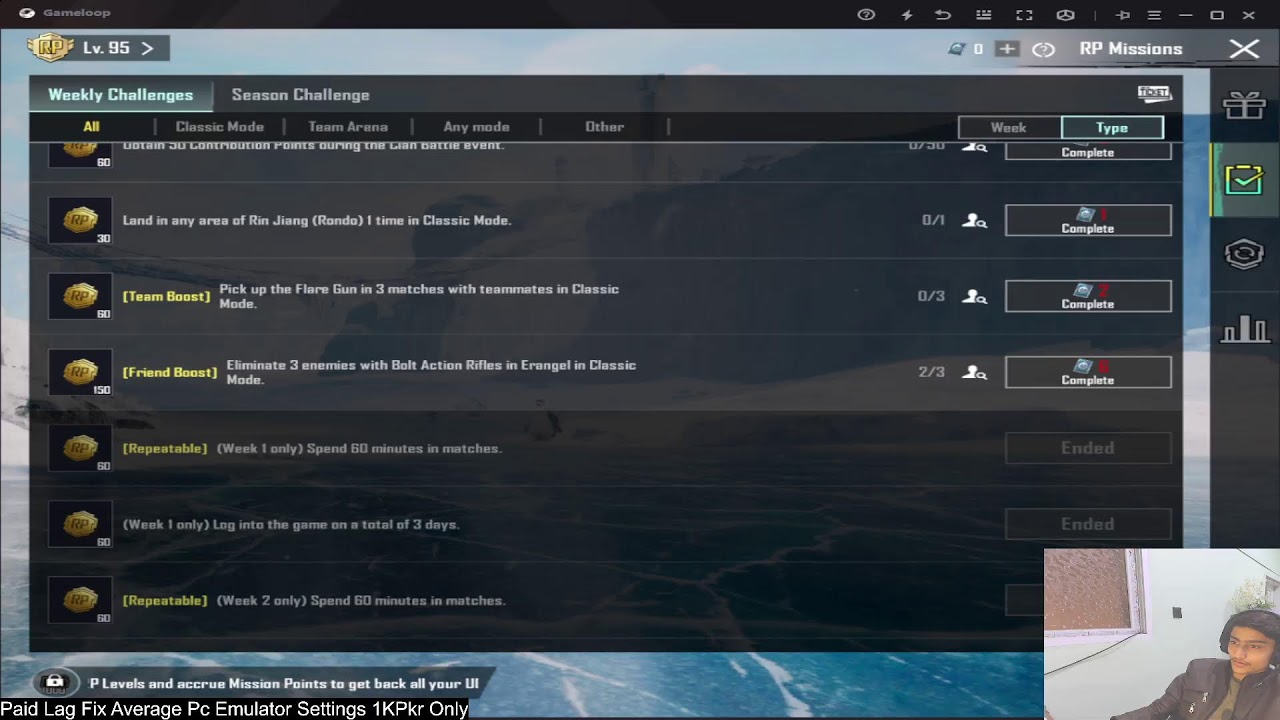
Task: Click the steering-wheel controller icon
Action: pyautogui.click(x=1065, y=15)
